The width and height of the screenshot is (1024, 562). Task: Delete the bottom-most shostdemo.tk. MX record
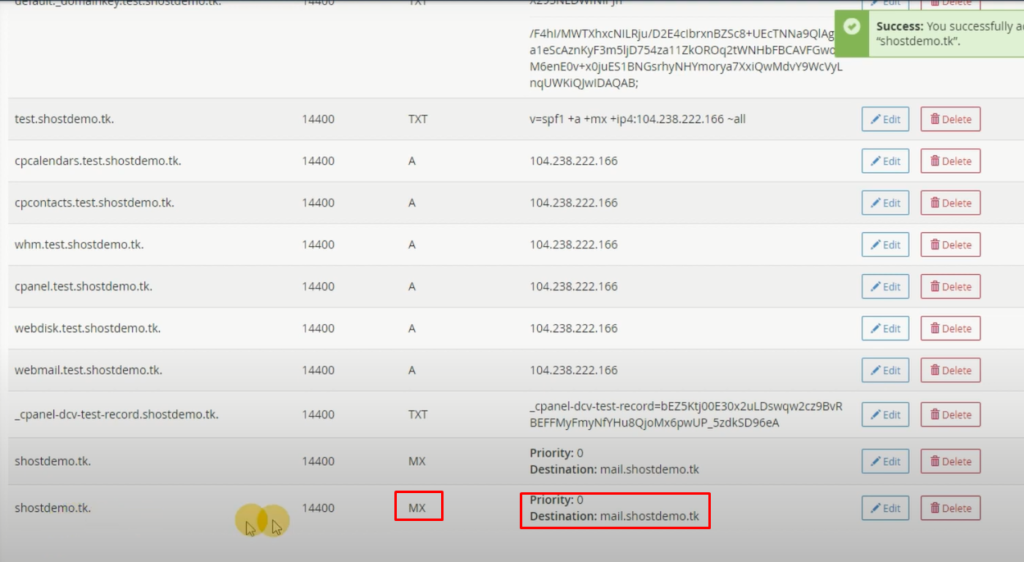[x=950, y=508]
